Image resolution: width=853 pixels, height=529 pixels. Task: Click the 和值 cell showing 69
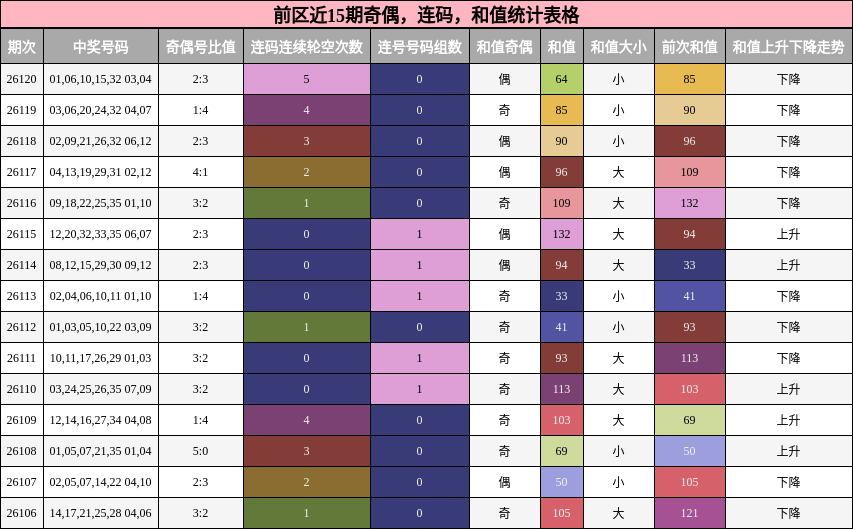562,451
